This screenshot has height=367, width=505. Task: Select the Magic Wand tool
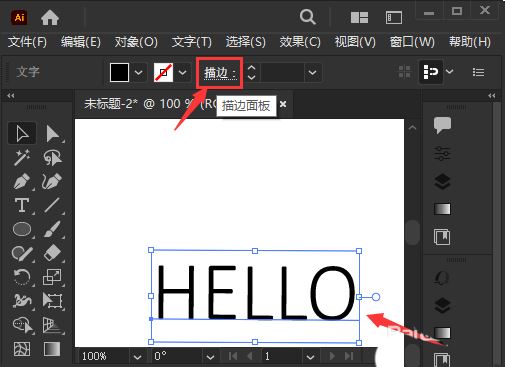click(22, 157)
